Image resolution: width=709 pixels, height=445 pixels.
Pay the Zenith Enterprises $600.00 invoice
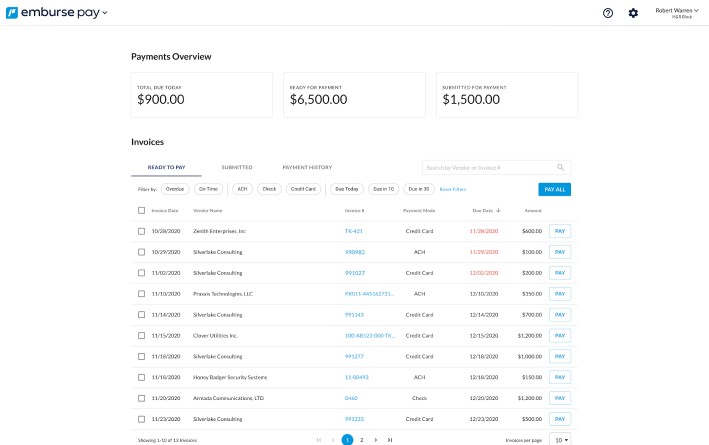(560, 231)
